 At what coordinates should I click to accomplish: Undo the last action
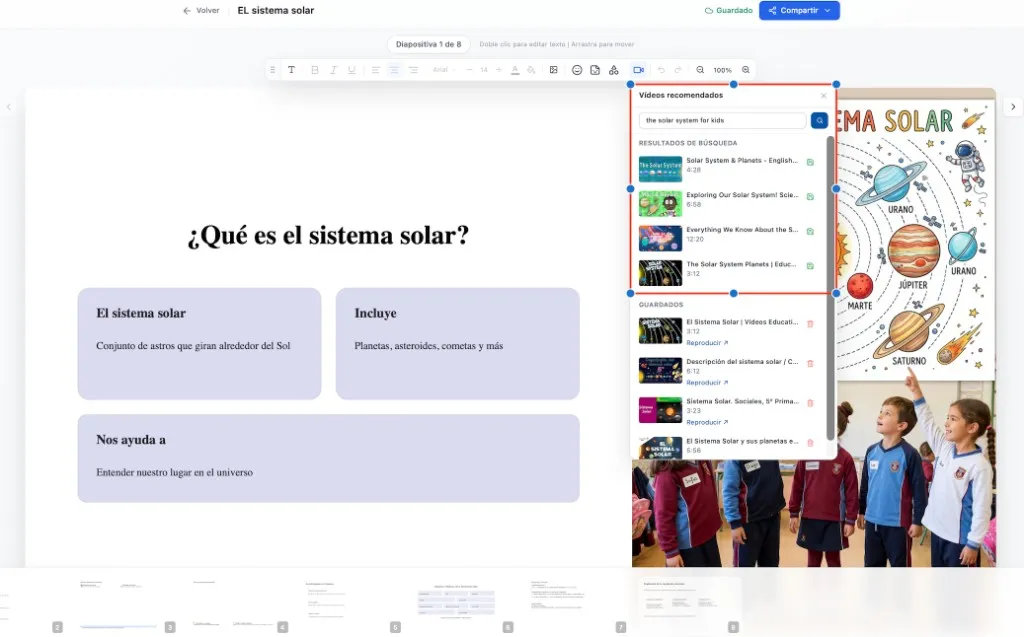pos(661,70)
